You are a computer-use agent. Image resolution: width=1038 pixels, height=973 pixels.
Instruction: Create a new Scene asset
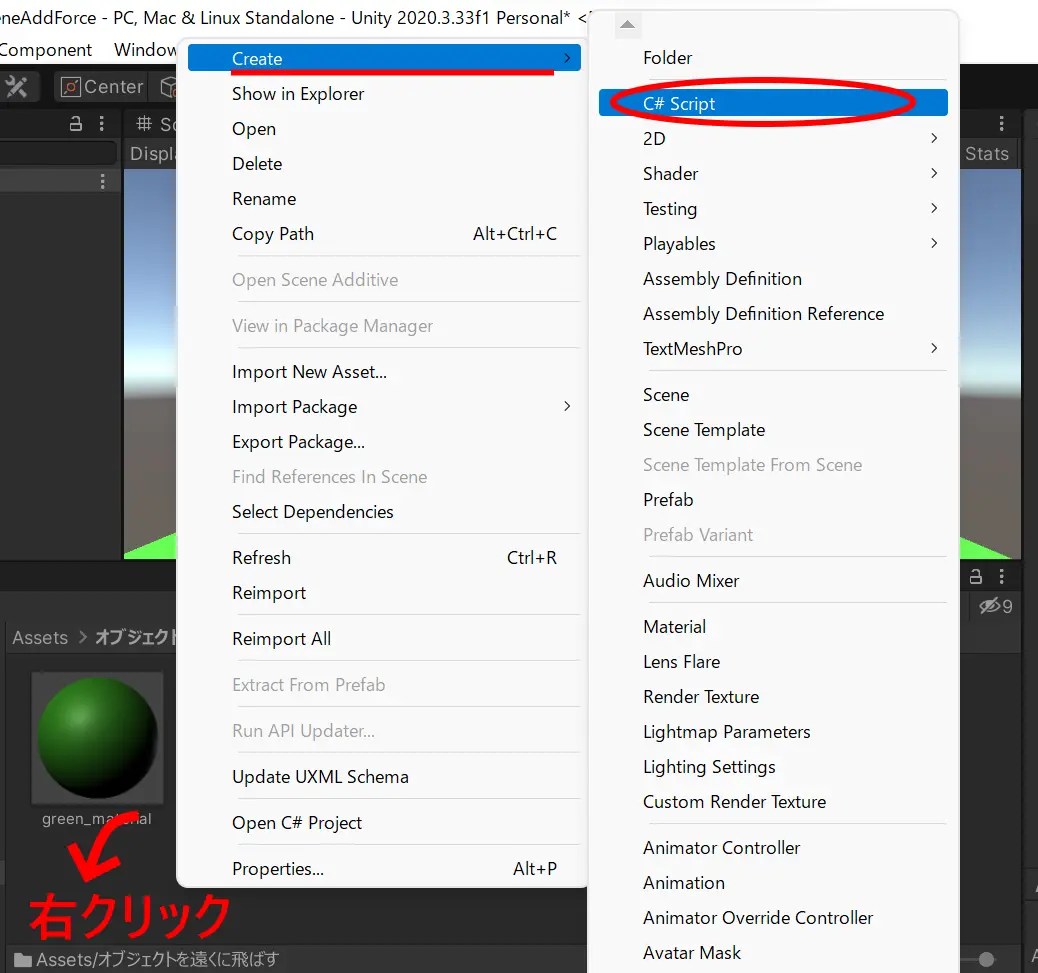(773, 395)
